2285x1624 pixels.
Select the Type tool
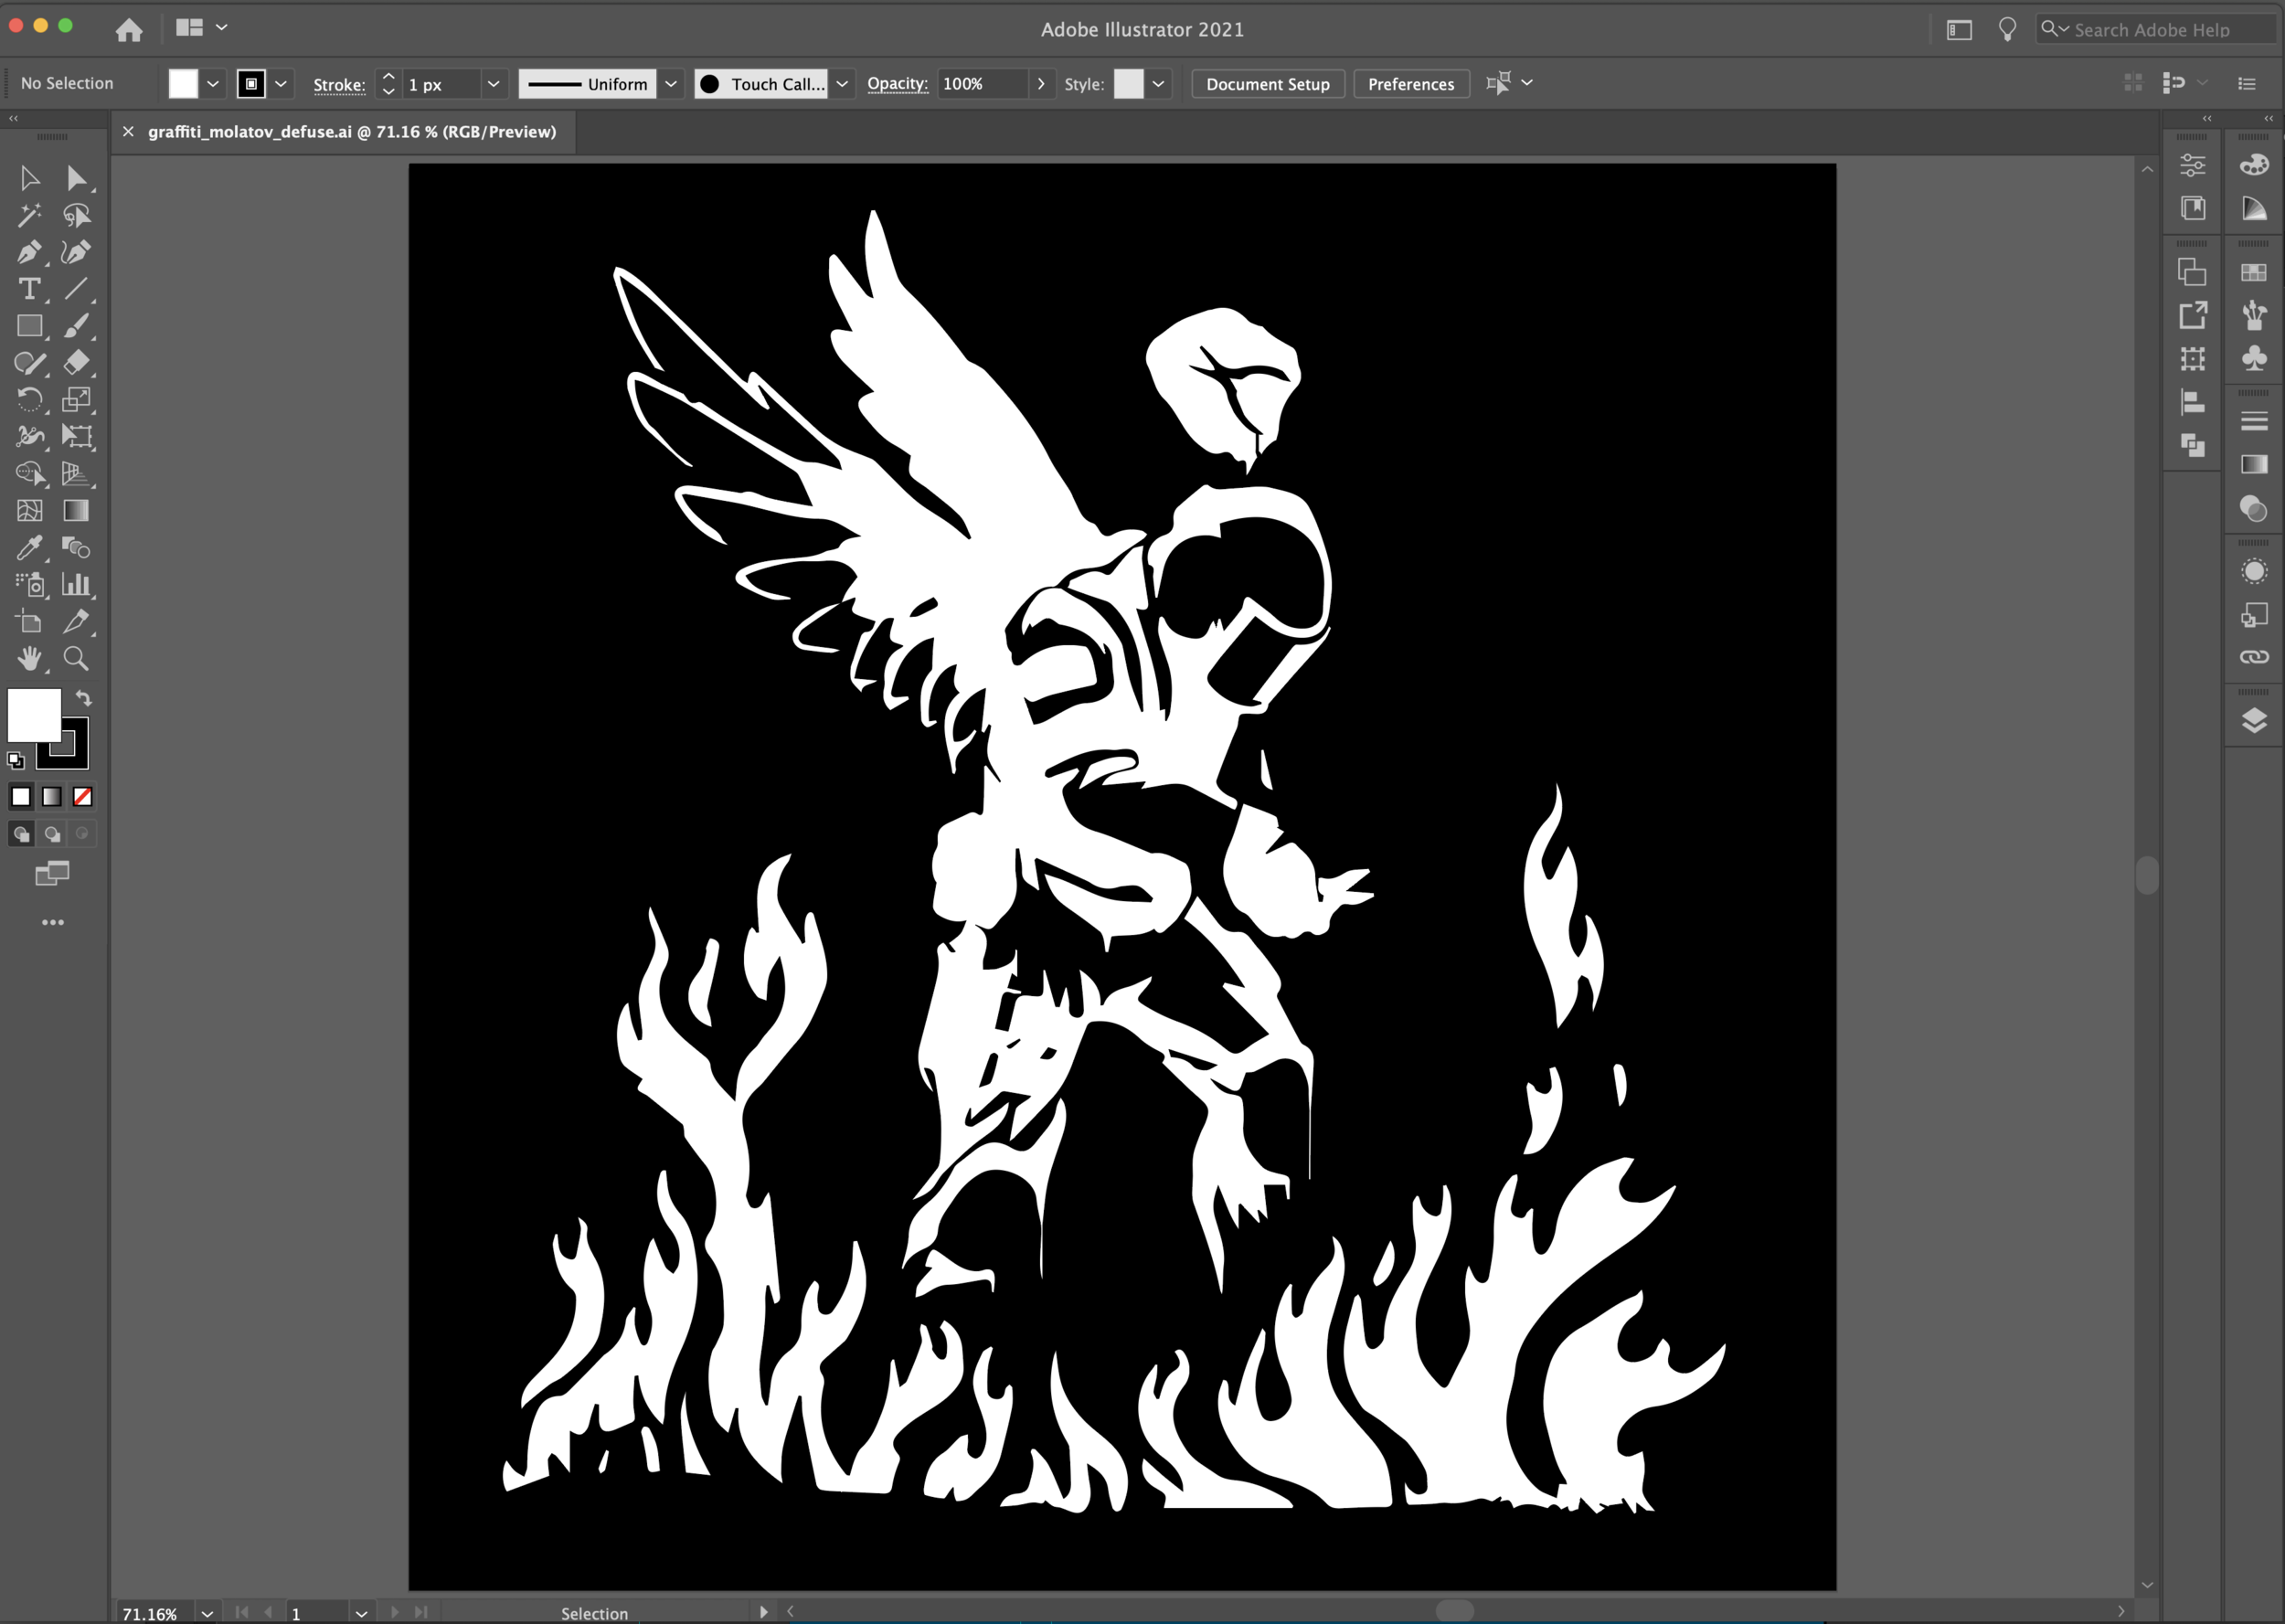pos(29,289)
